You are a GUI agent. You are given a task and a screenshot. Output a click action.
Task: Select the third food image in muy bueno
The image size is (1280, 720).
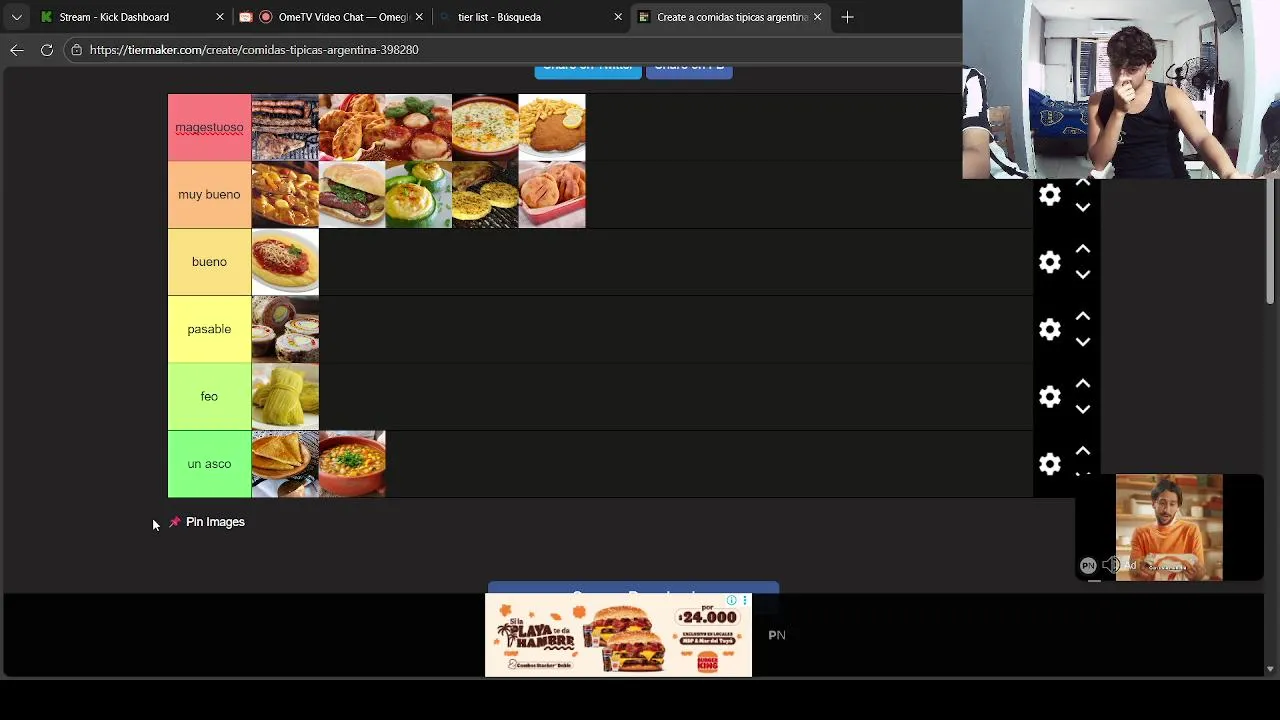click(x=418, y=195)
